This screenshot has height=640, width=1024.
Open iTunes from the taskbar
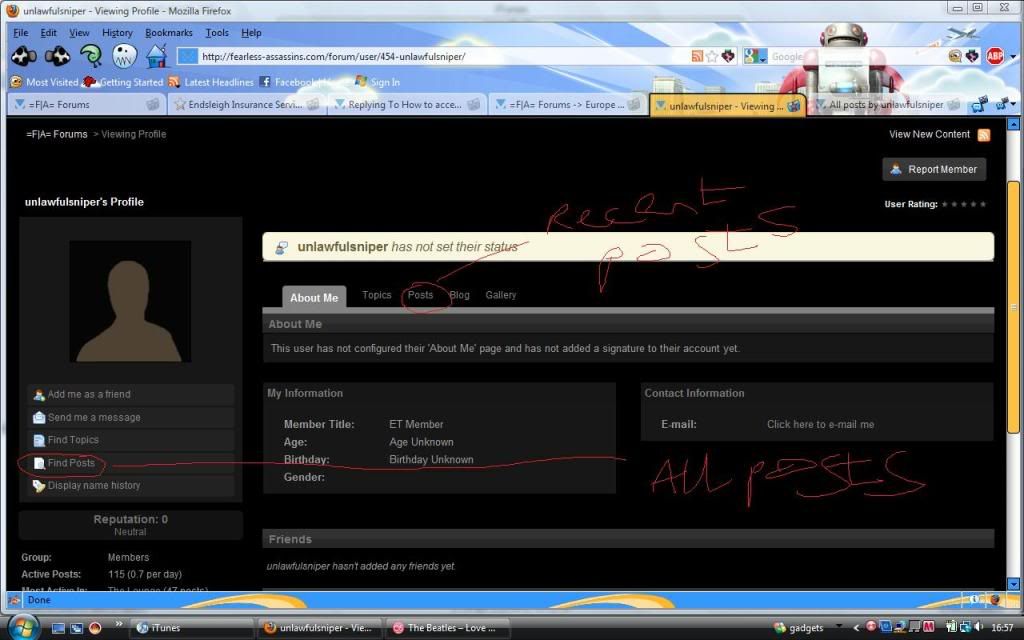[x=192, y=628]
